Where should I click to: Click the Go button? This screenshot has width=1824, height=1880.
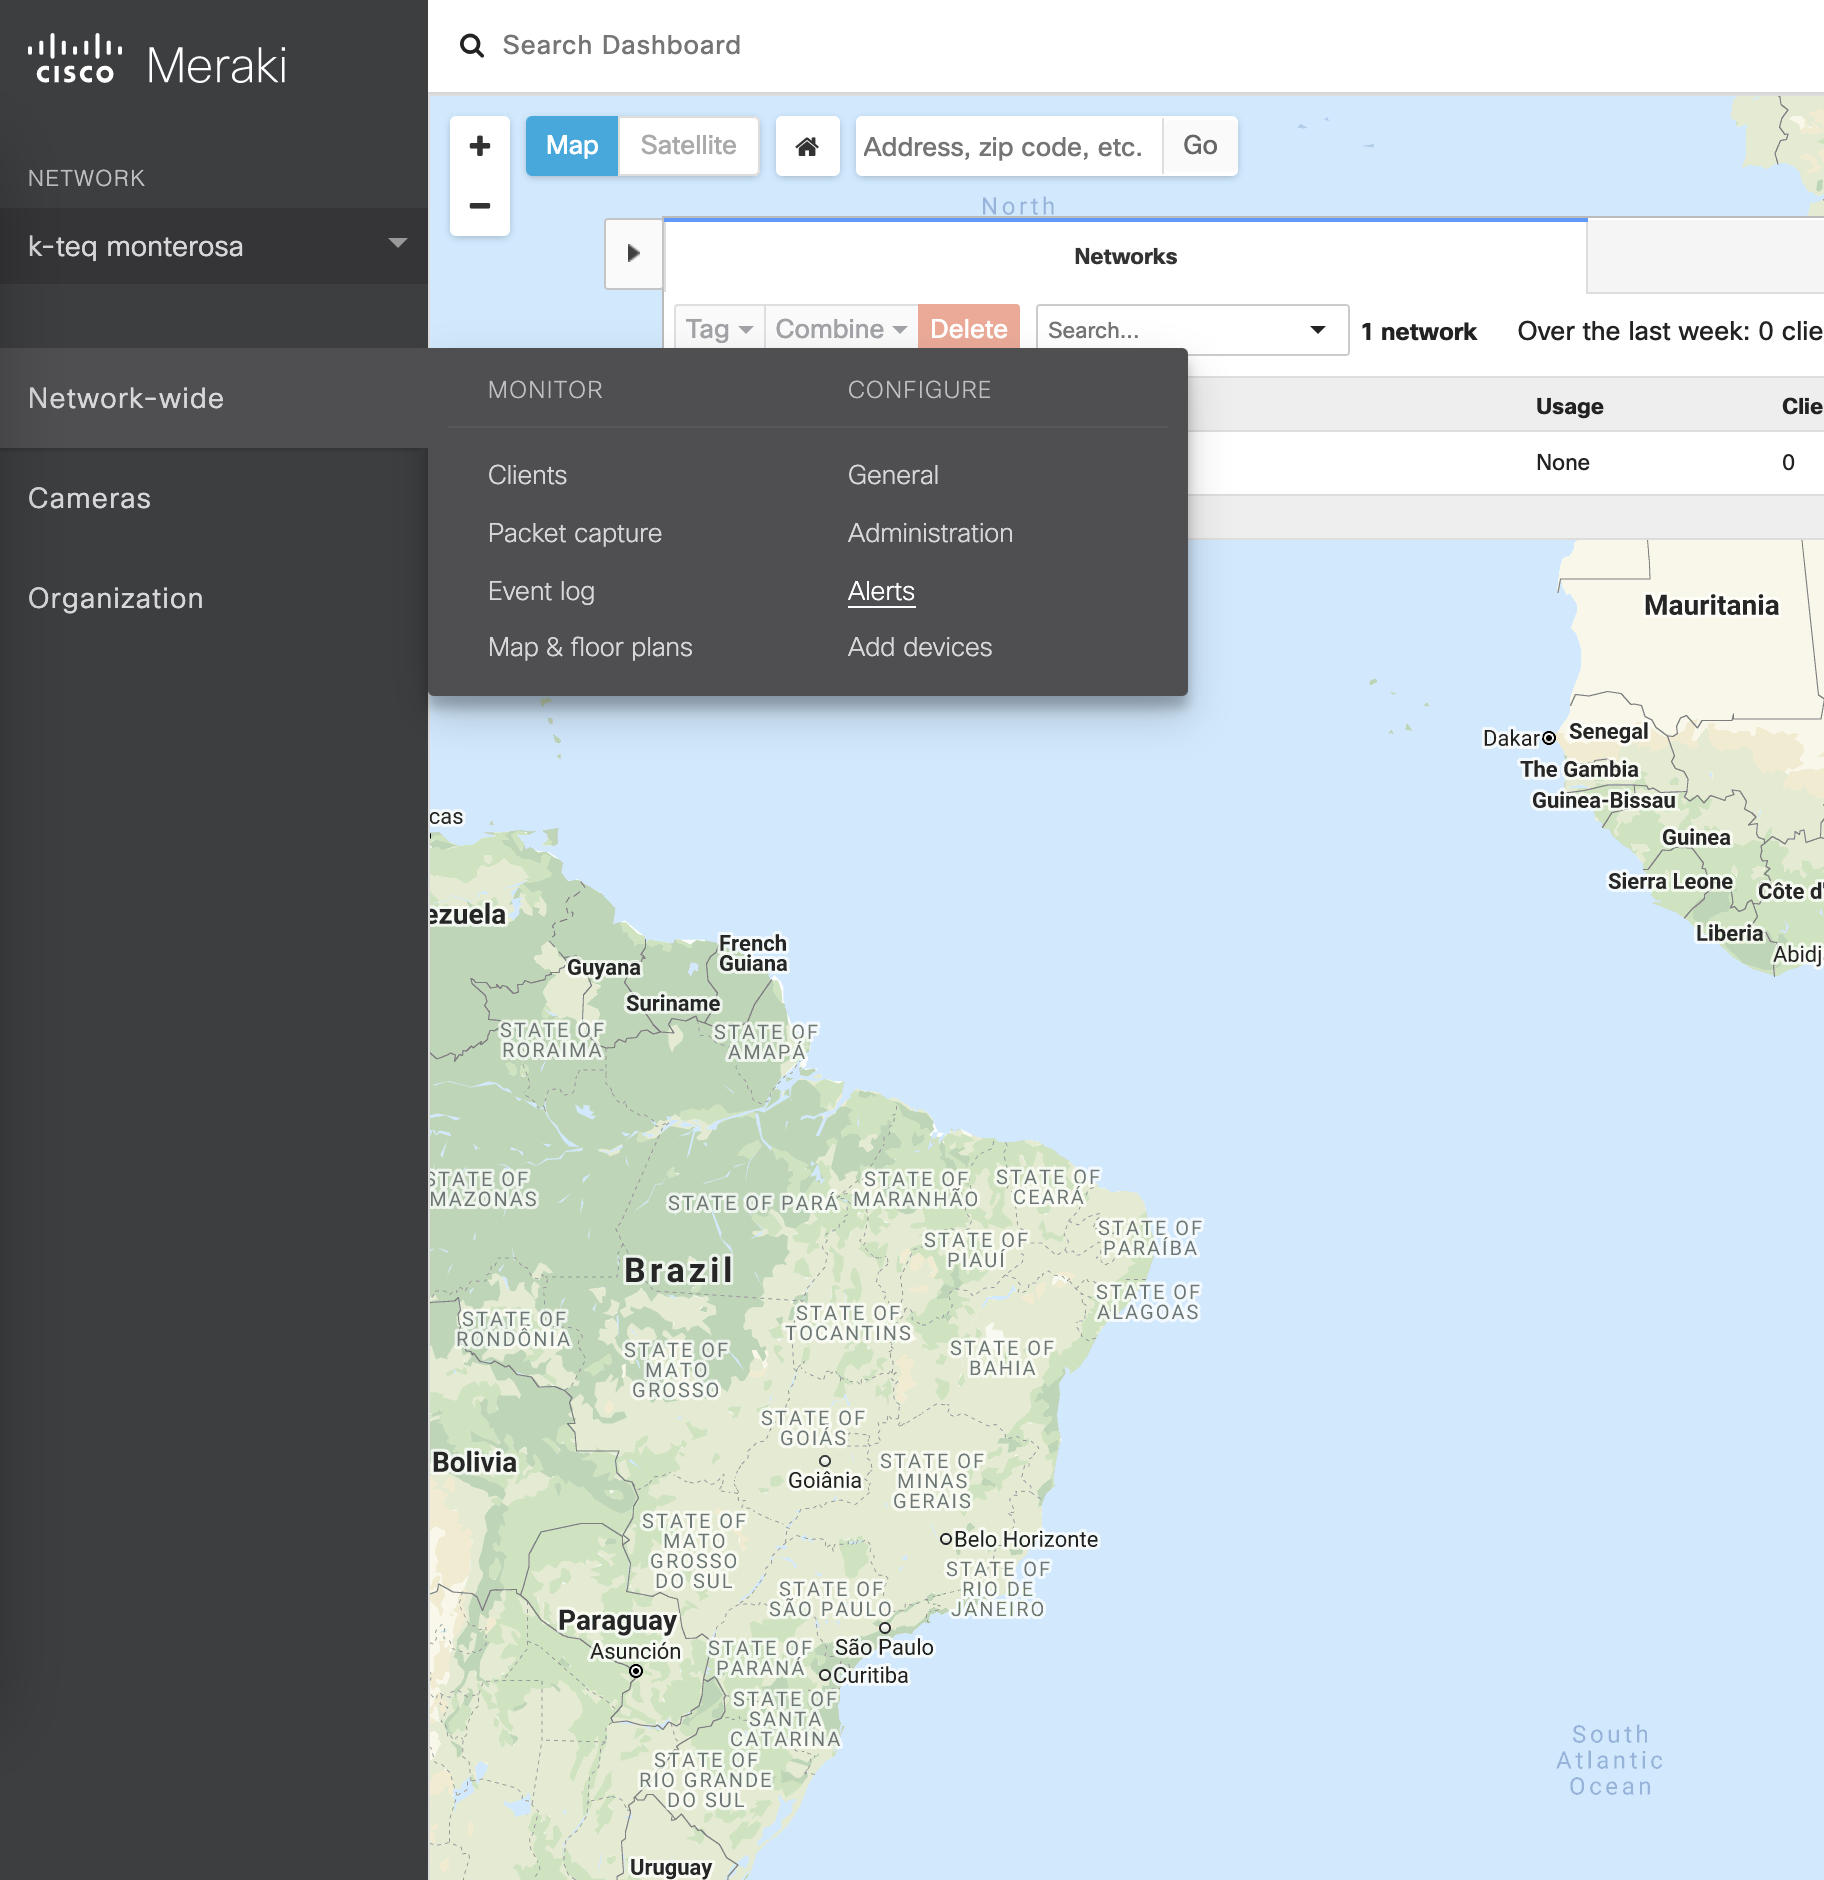point(1200,146)
